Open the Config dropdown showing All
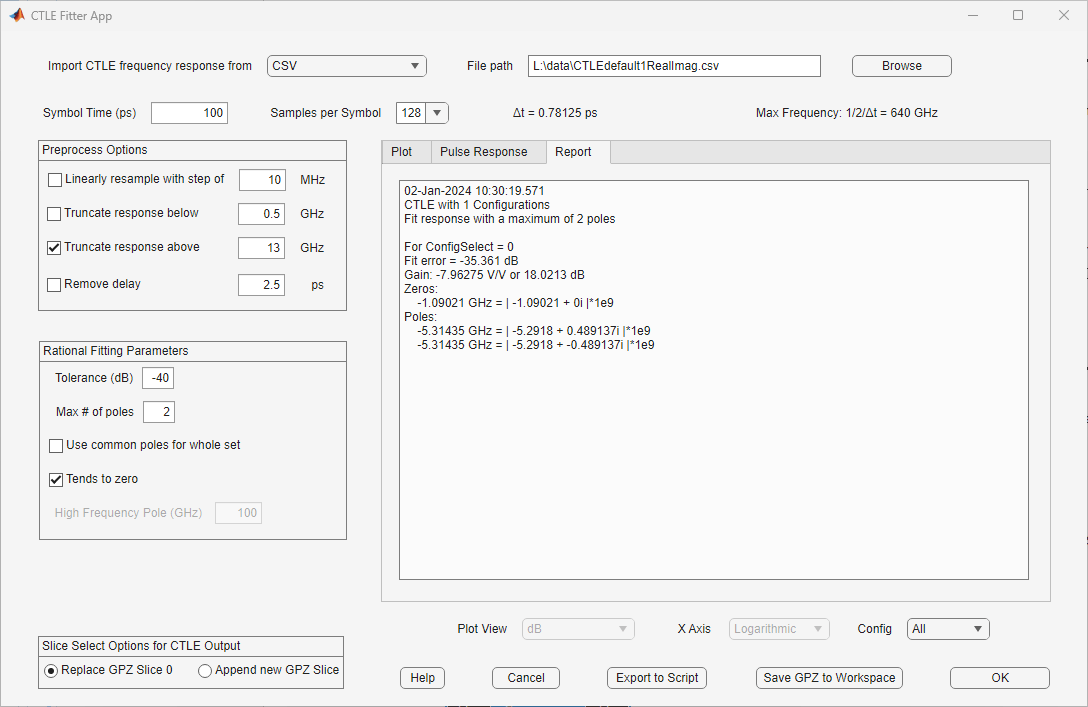 (947, 629)
